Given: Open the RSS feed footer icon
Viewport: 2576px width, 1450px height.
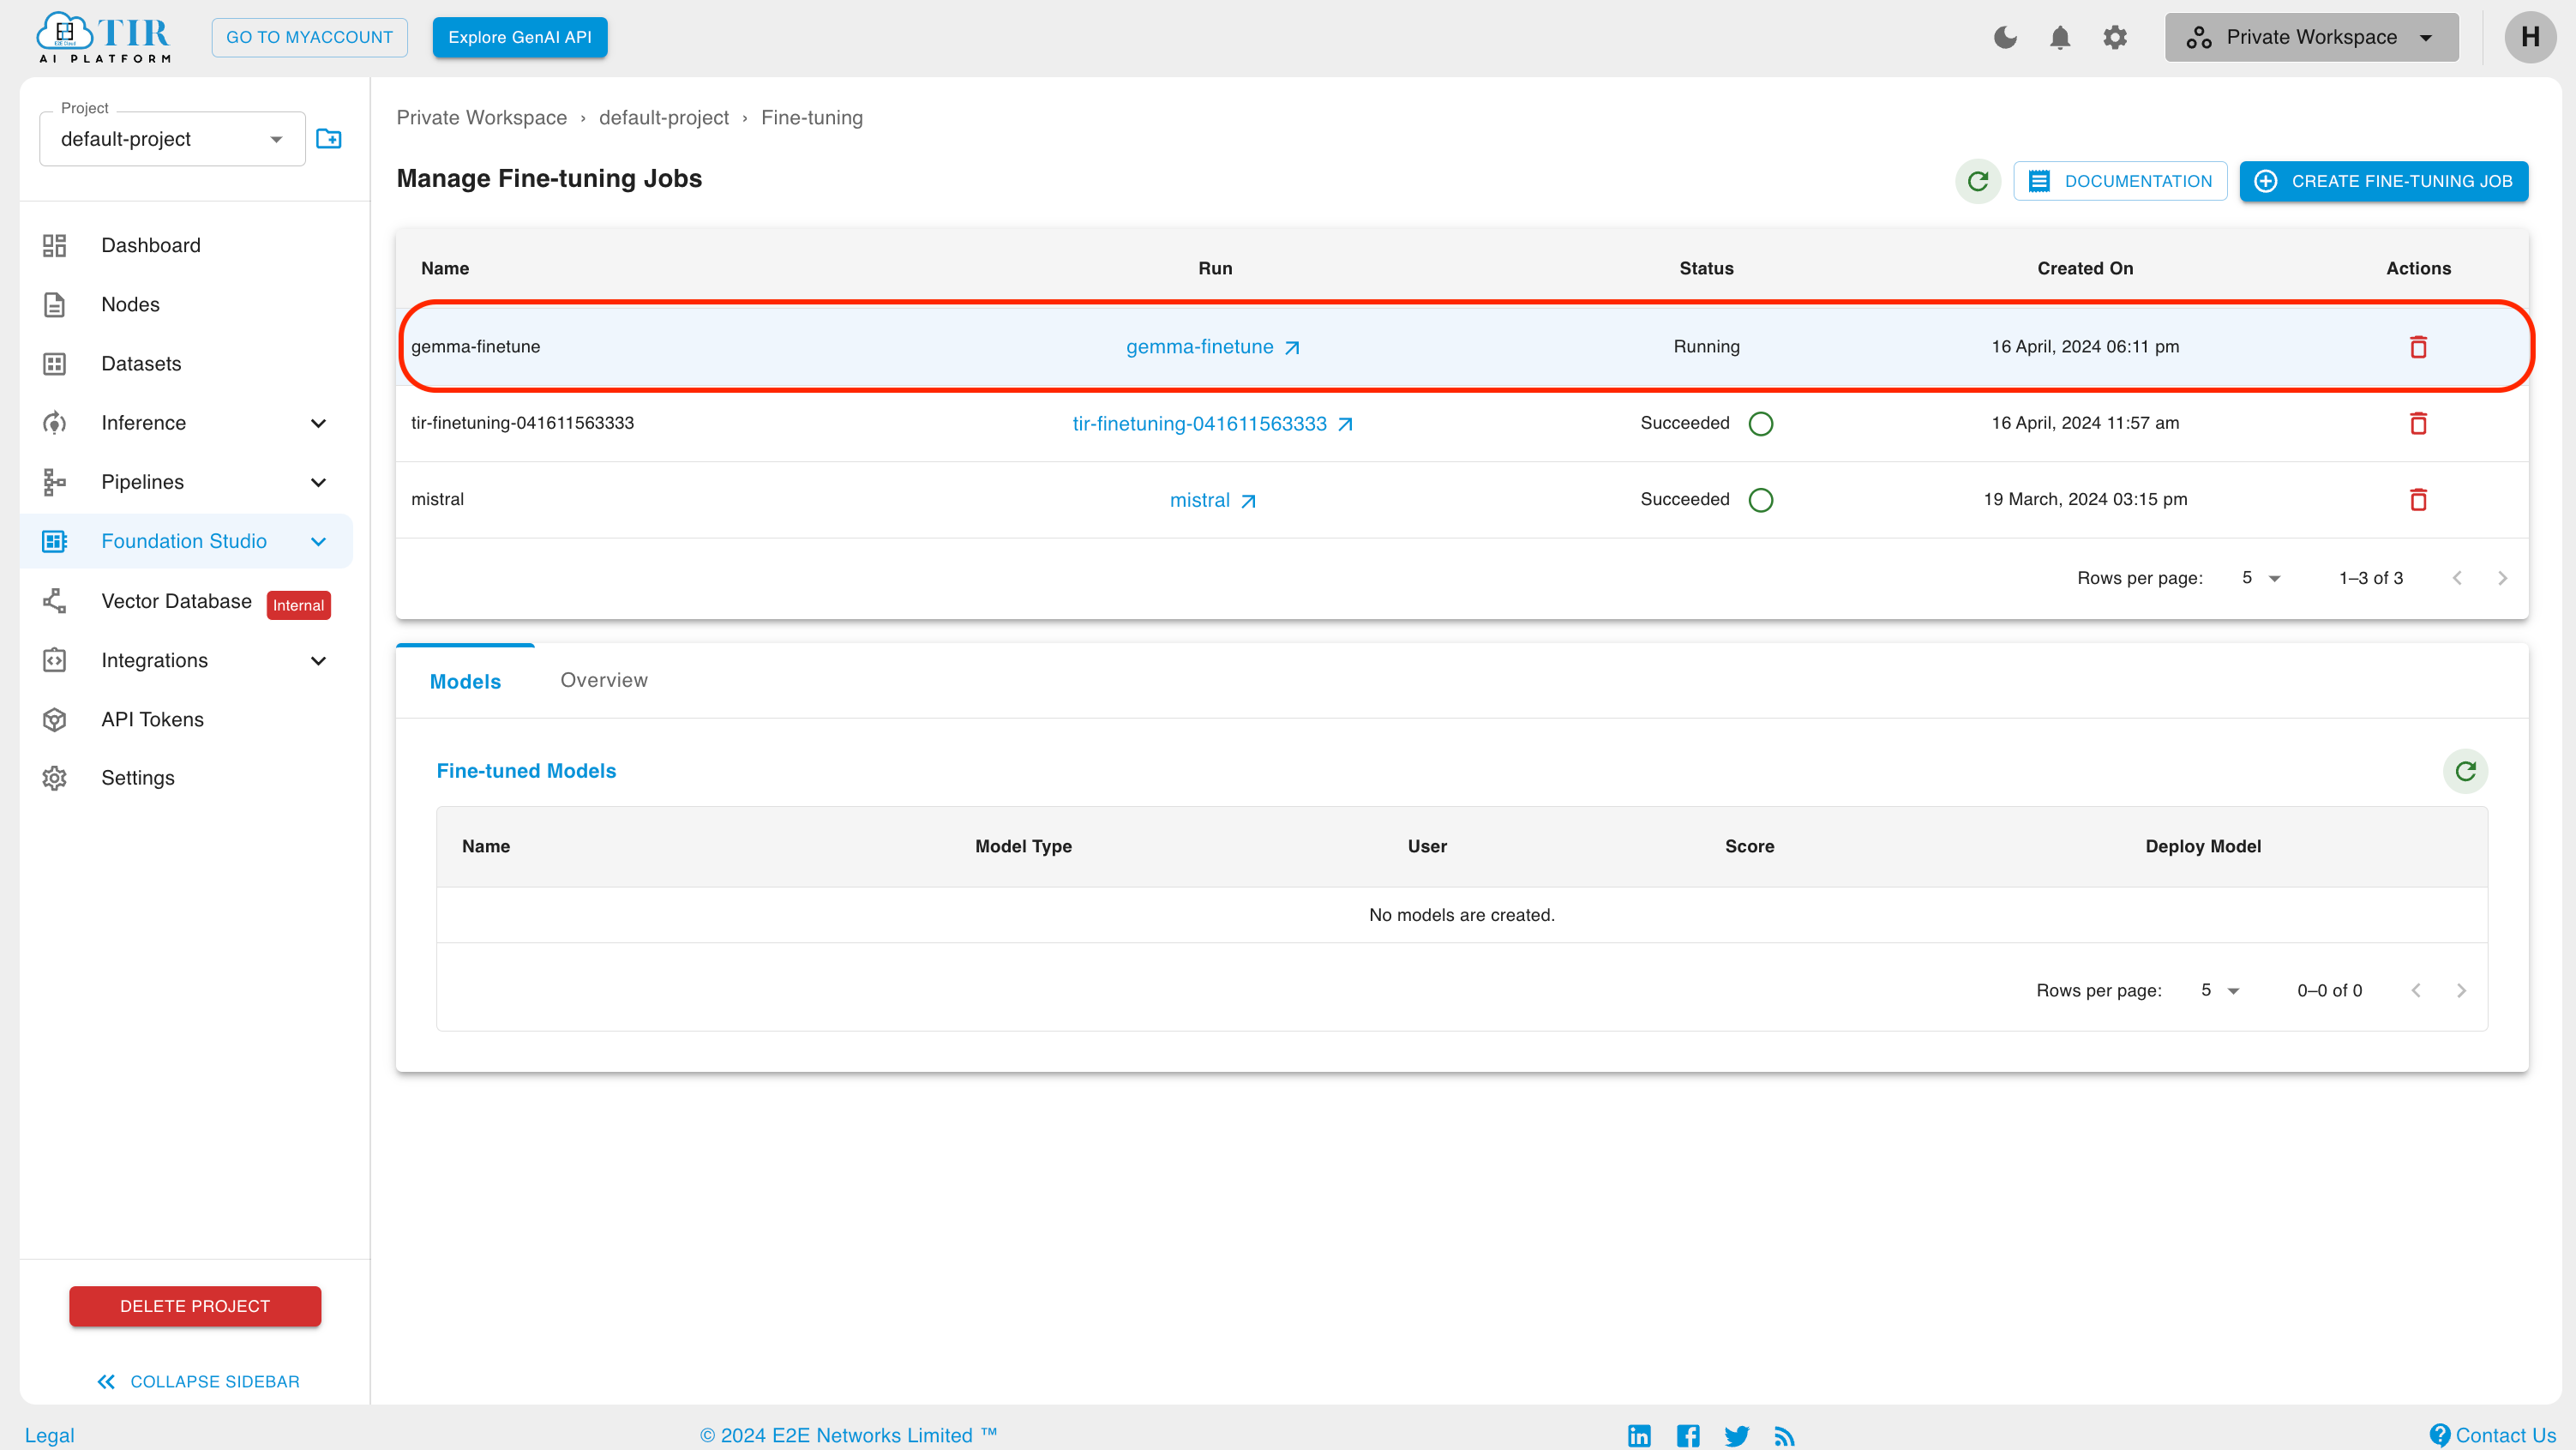Looking at the screenshot, I should [1785, 1436].
